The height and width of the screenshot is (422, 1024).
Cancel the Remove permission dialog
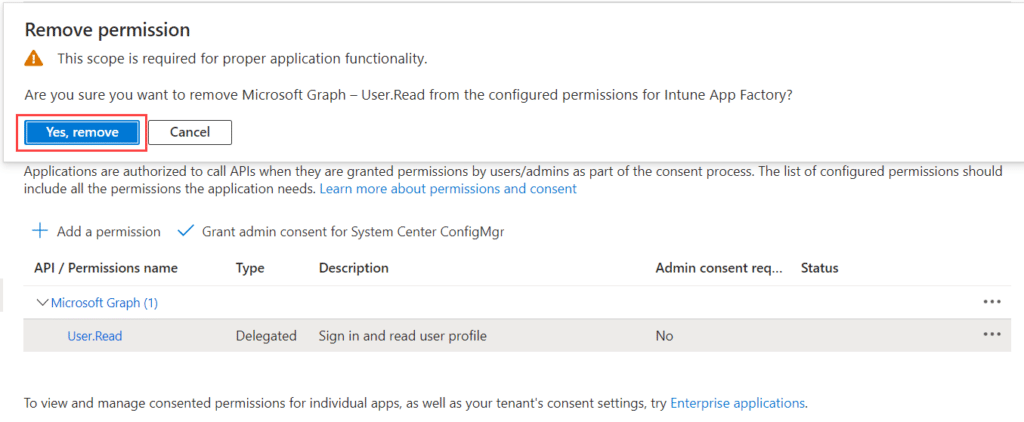(190, 132)
